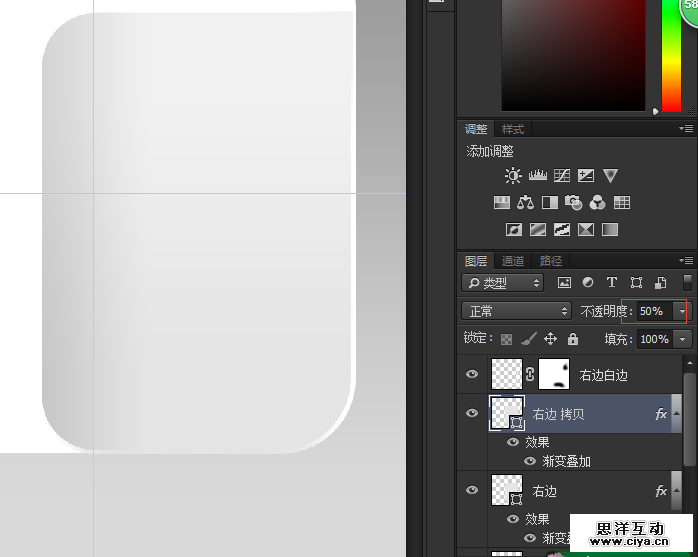Click the Color Balance scales icon
The image size is (698, 557).
526,202
